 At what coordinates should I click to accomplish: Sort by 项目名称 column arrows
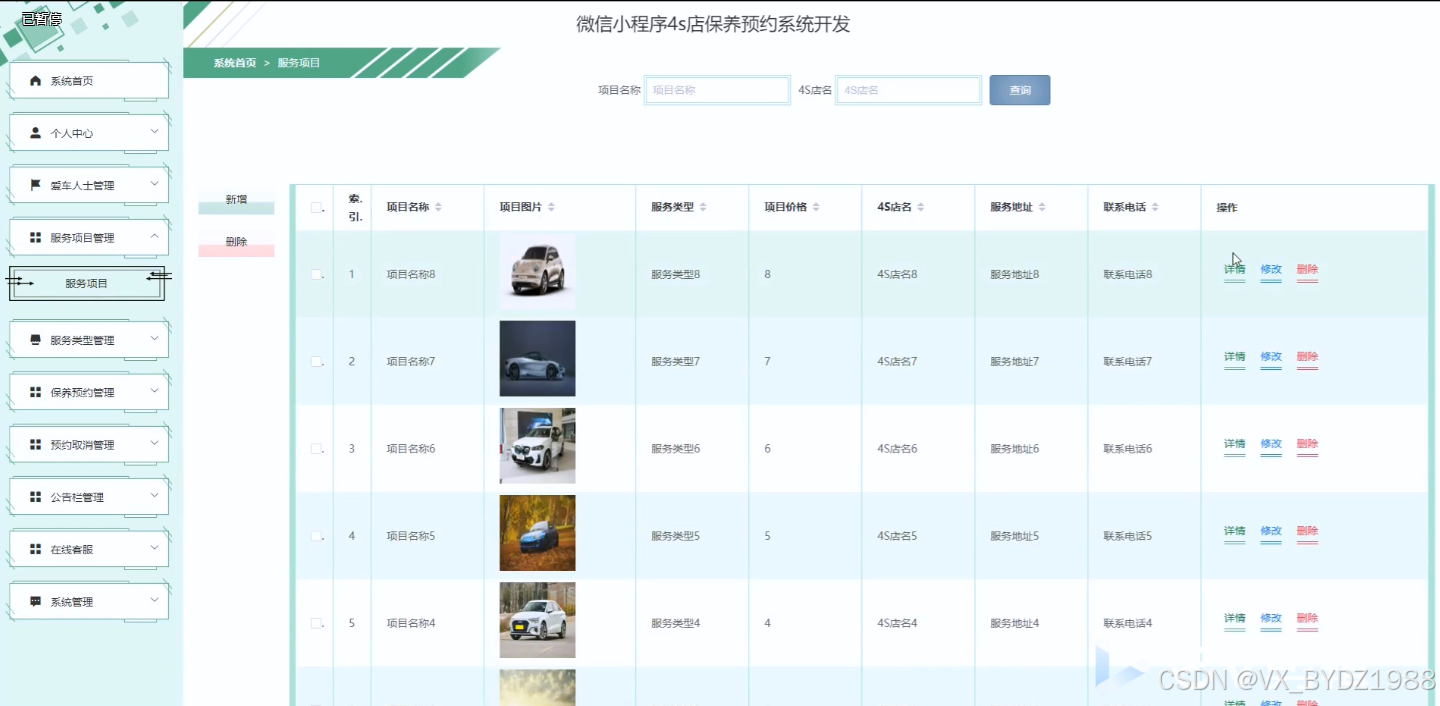coord(438,207)
